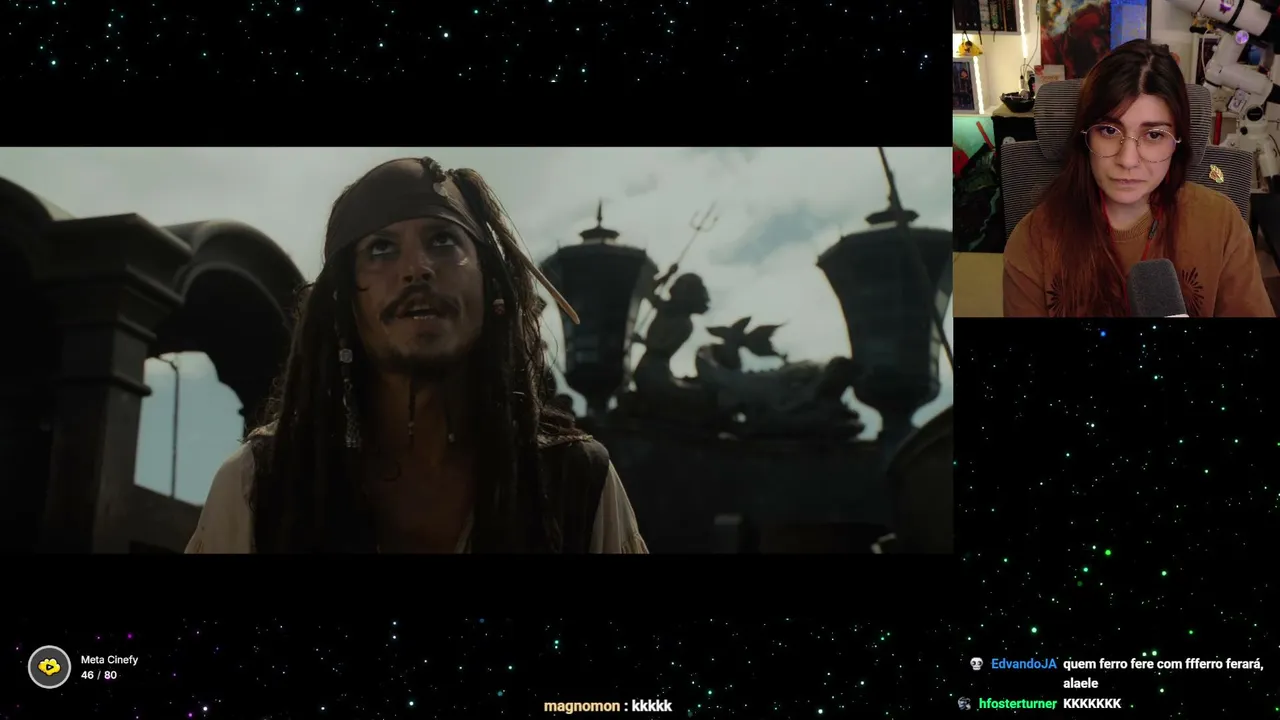Click hfosterturner's "KKKKKKK" chat message
This screenshot has width=1280, height=720.
1092,704
